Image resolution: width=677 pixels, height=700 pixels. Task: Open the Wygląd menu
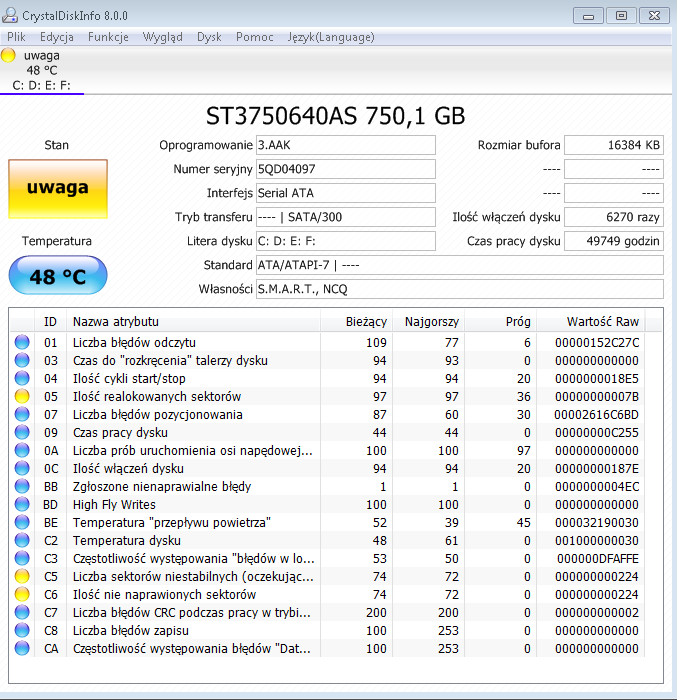[163, 37]
